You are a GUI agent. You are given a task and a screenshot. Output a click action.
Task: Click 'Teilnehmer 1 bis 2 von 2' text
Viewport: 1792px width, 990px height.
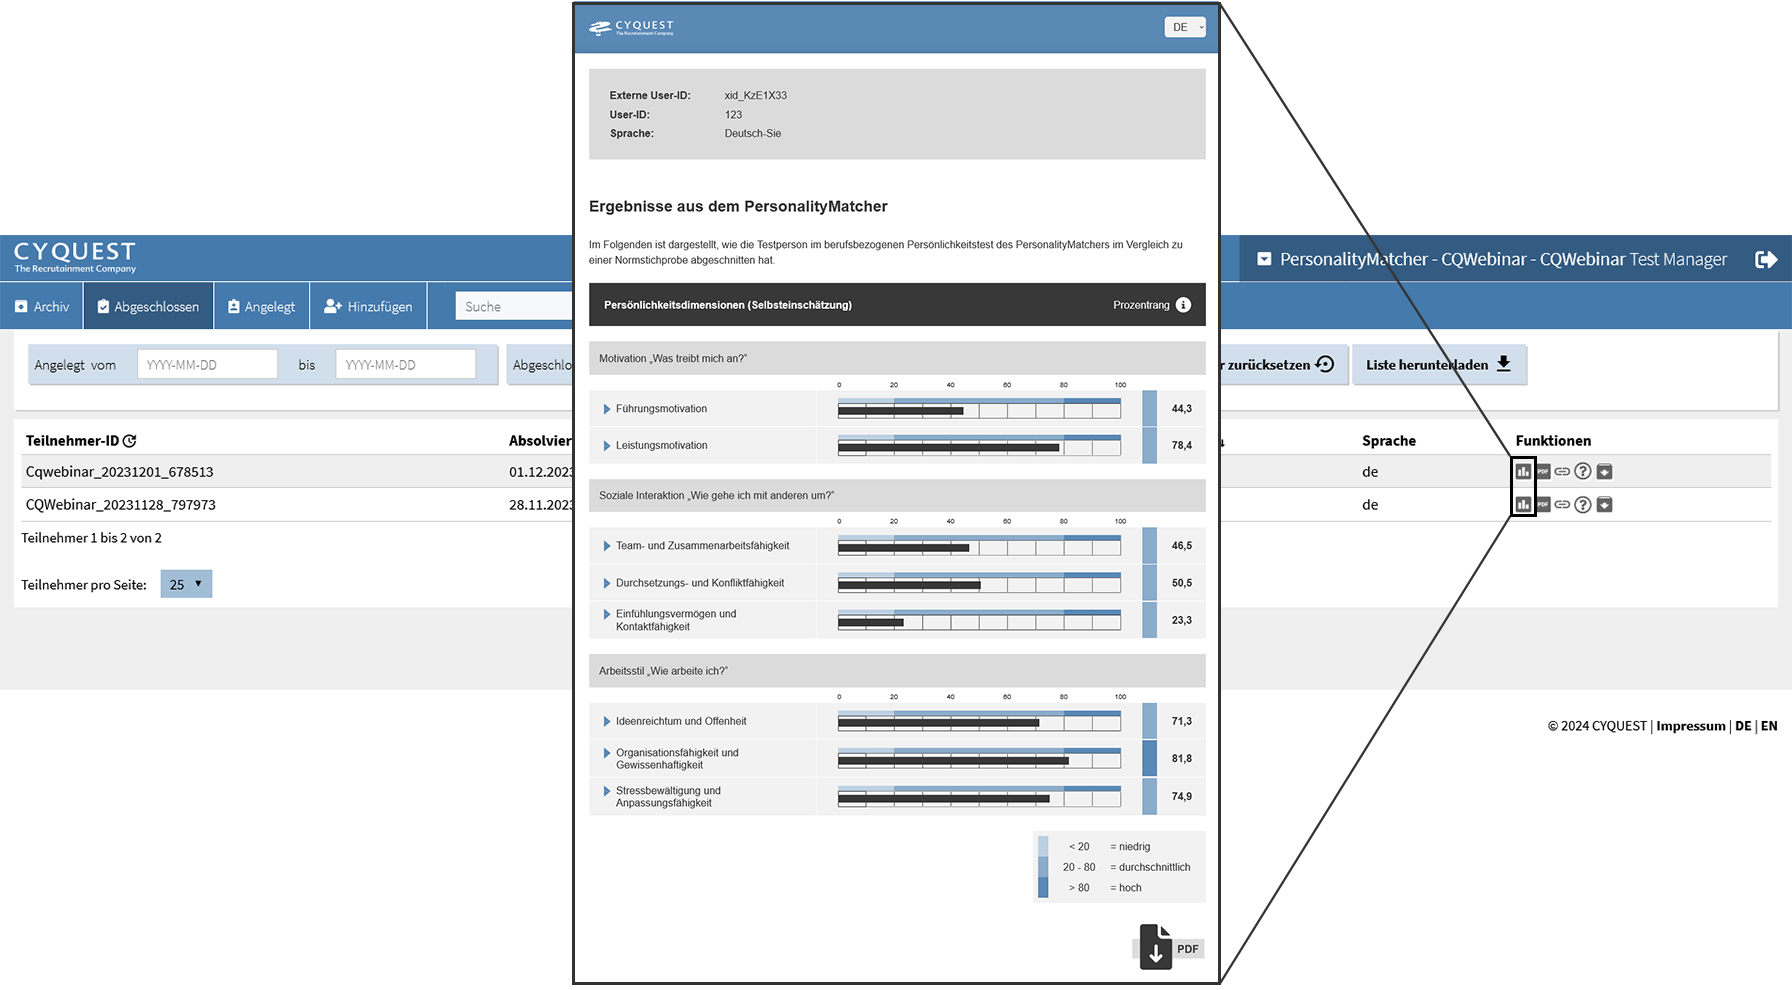coord(92,538)
